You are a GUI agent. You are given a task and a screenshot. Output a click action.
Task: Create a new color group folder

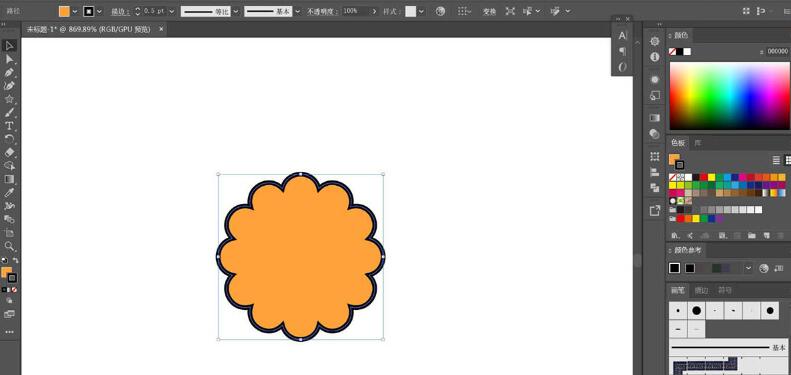(x=752, y=236)
